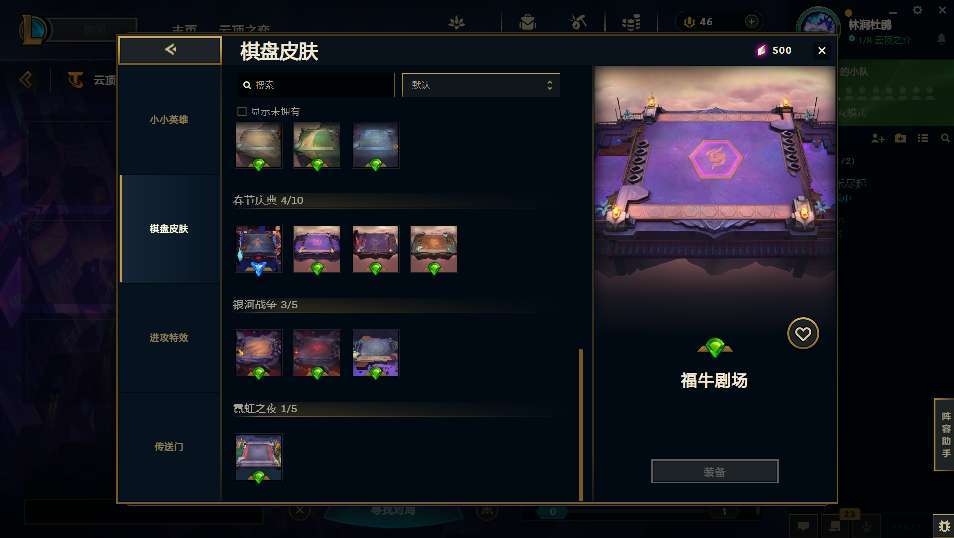The height and width of the screenshot is (538, 954).
Task: Open the settings gear at top right
Action: coord(917,10)
